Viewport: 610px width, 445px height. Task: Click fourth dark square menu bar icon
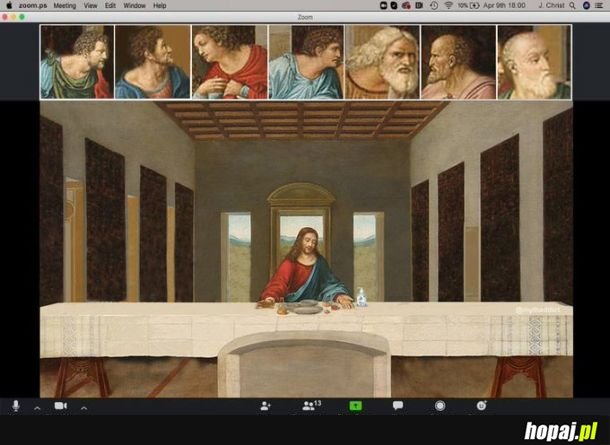click(419, 5)
